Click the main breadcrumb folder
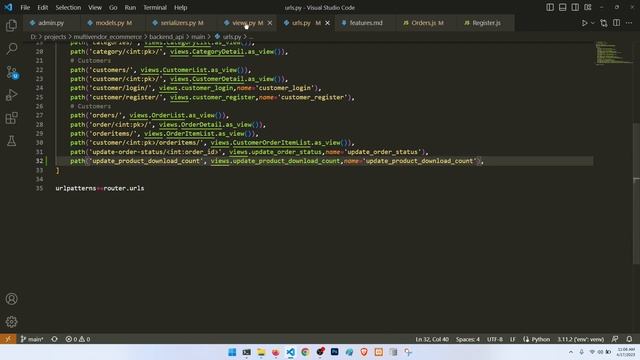 pos(198,37)
